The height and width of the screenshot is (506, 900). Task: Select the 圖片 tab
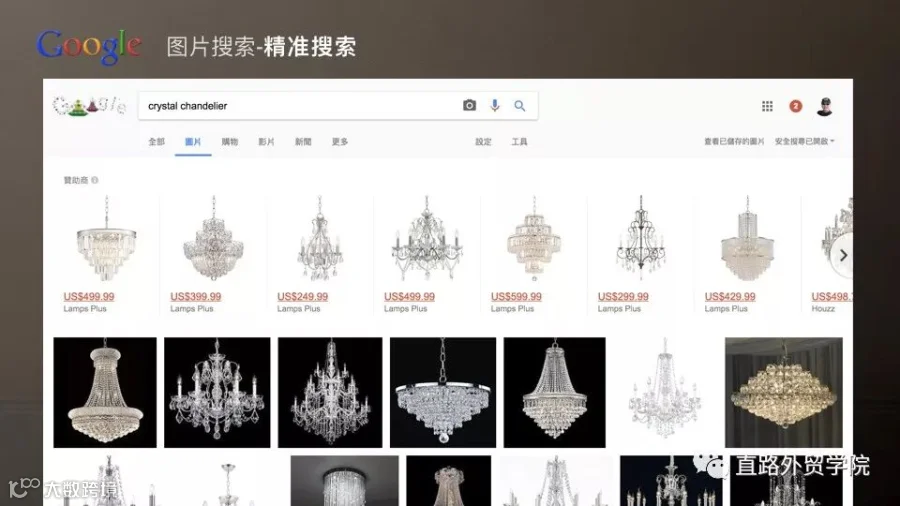pos(193,142)
